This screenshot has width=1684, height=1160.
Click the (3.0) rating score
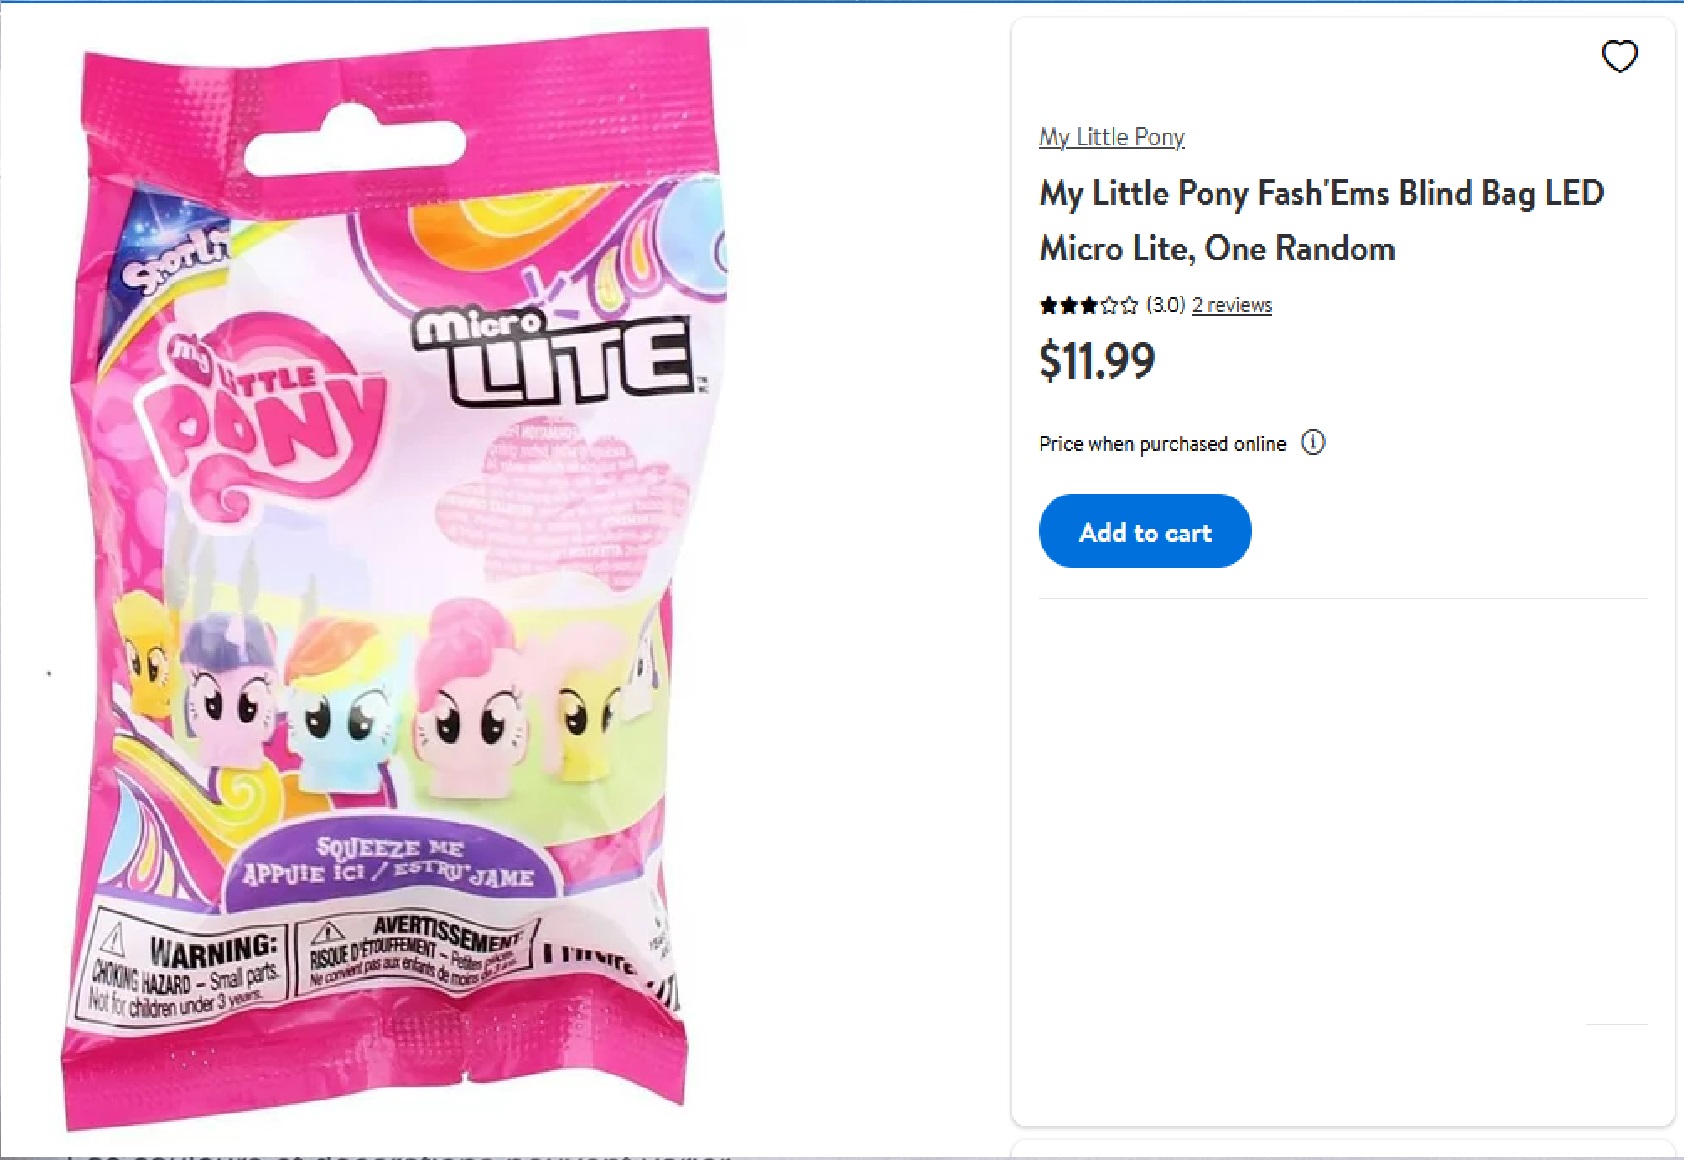coord(1165,305)
